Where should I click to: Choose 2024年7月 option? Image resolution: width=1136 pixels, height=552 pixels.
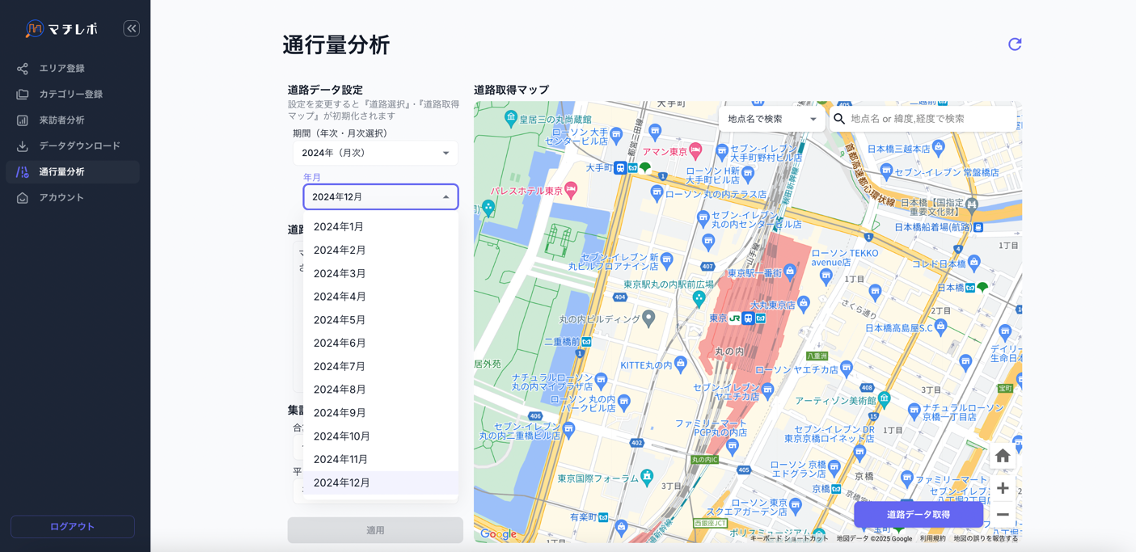[381, 366]
